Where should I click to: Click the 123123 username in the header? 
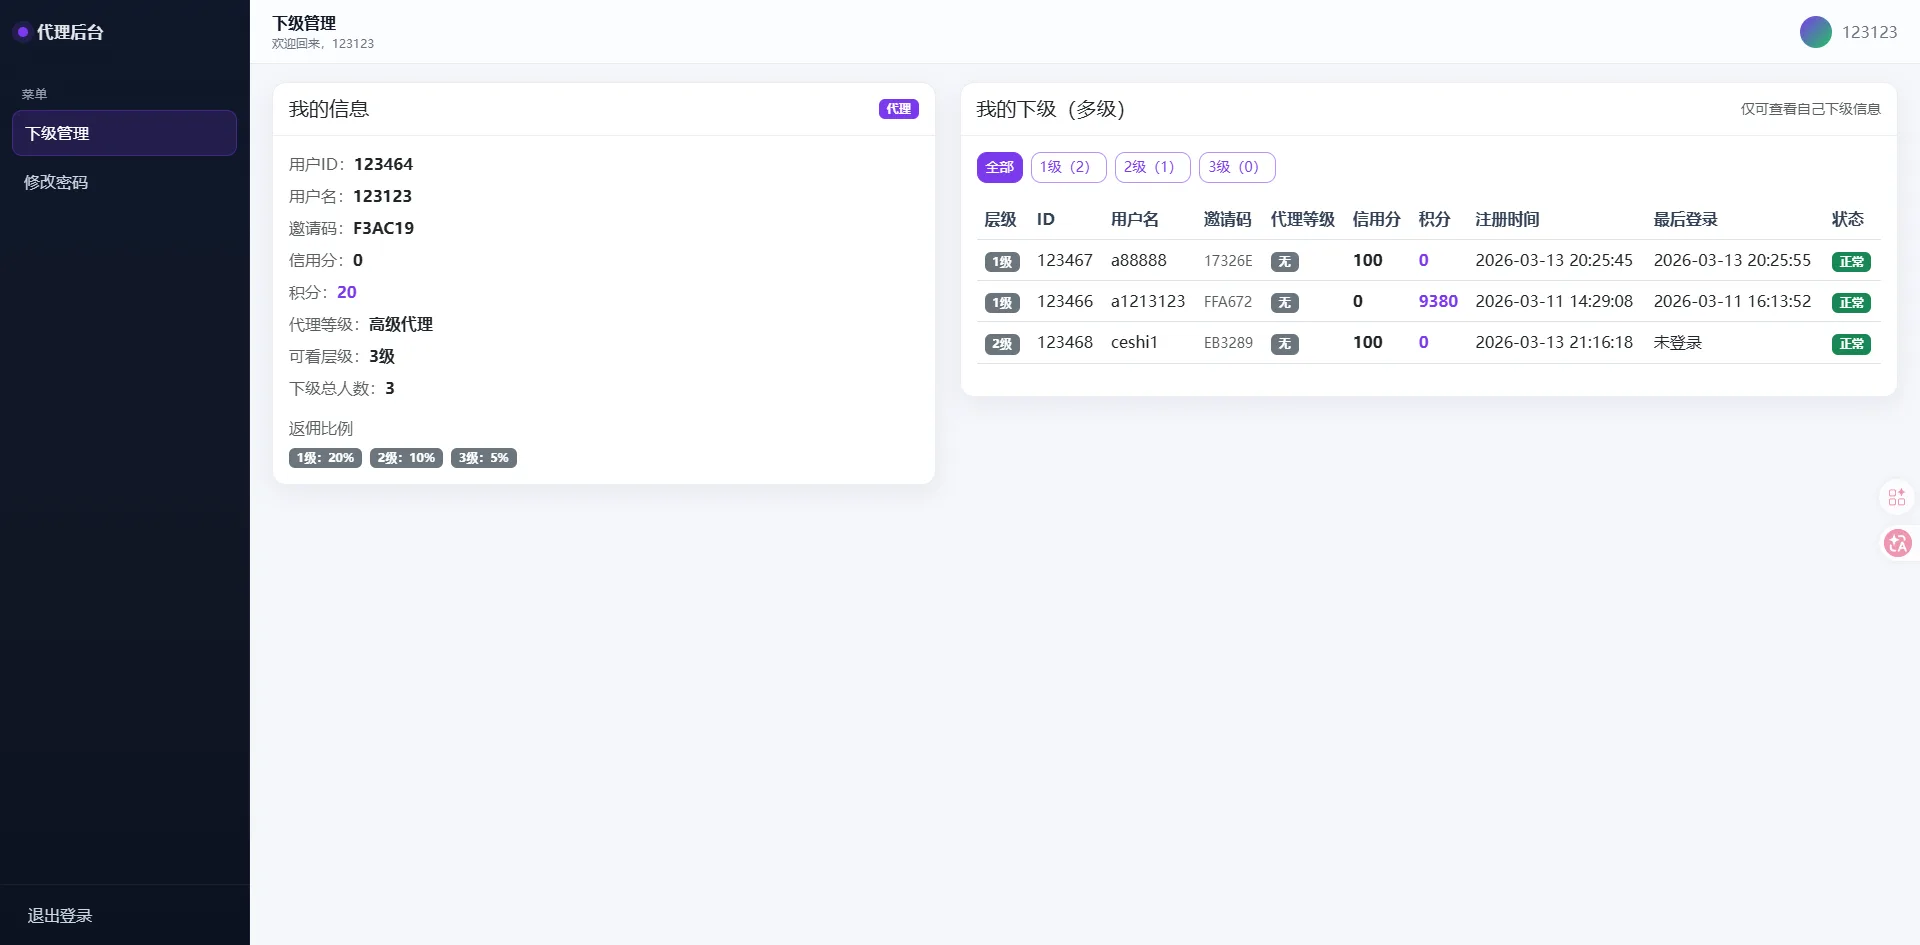pos(1868,32)
